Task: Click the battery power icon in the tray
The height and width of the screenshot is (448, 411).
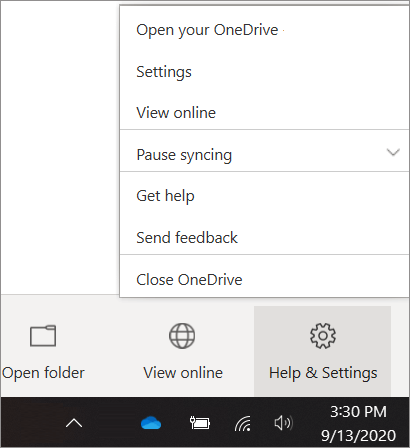Action: click(200, 423)
